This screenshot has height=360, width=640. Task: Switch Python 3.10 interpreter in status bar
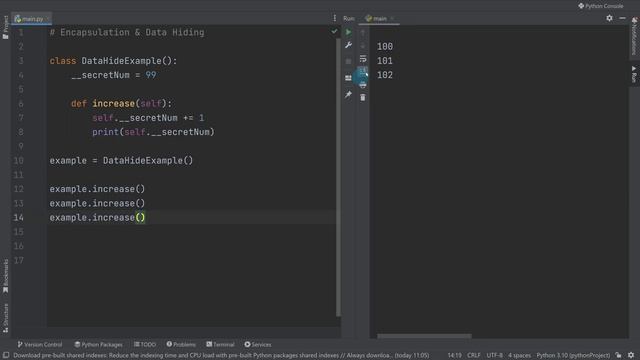tap(573, 356)
